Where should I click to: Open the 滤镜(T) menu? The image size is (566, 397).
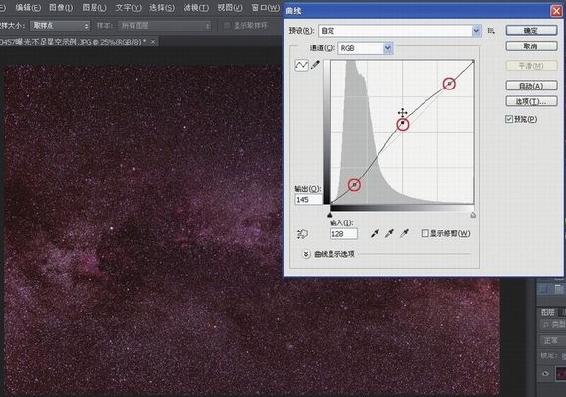pos(196,7)
